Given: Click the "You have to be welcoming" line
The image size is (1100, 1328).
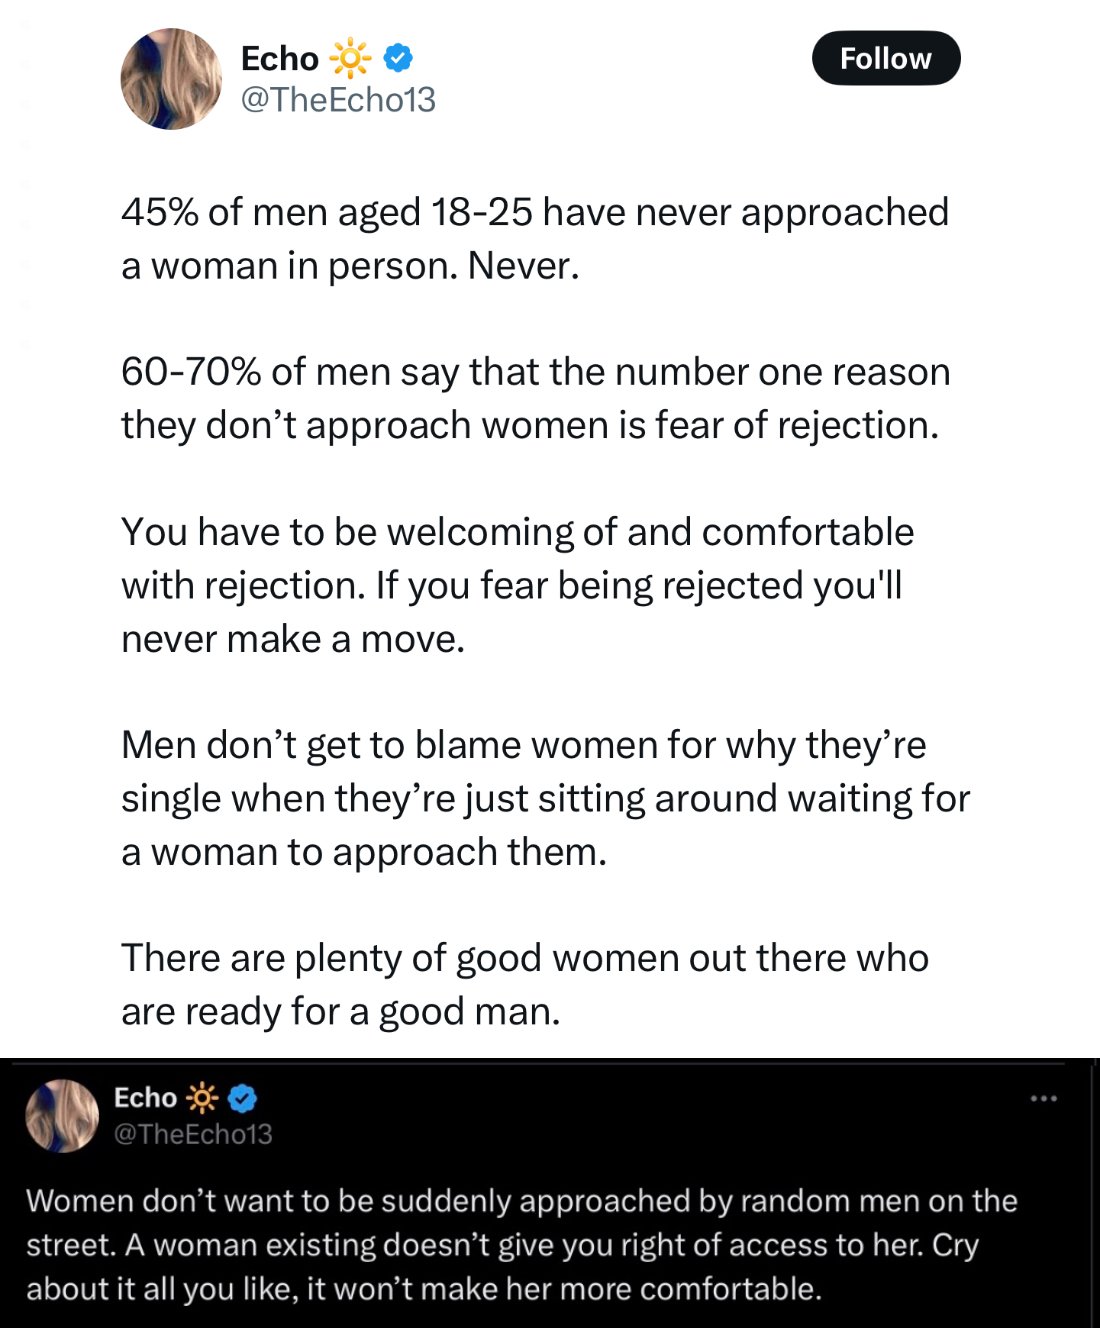Looking at the screenshot, I should [x=517, y=532].
